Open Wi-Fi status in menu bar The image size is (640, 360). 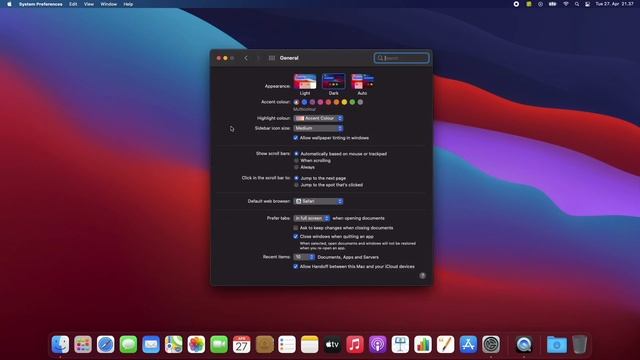point(566,4)
